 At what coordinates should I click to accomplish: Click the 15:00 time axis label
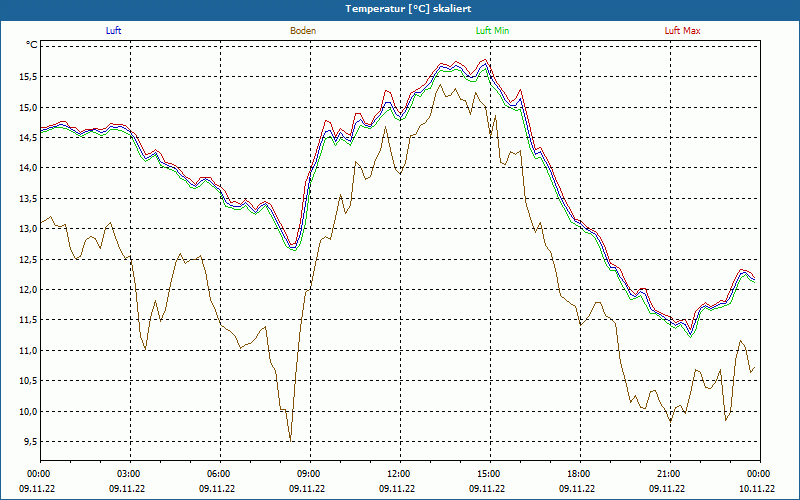[490, 474]
